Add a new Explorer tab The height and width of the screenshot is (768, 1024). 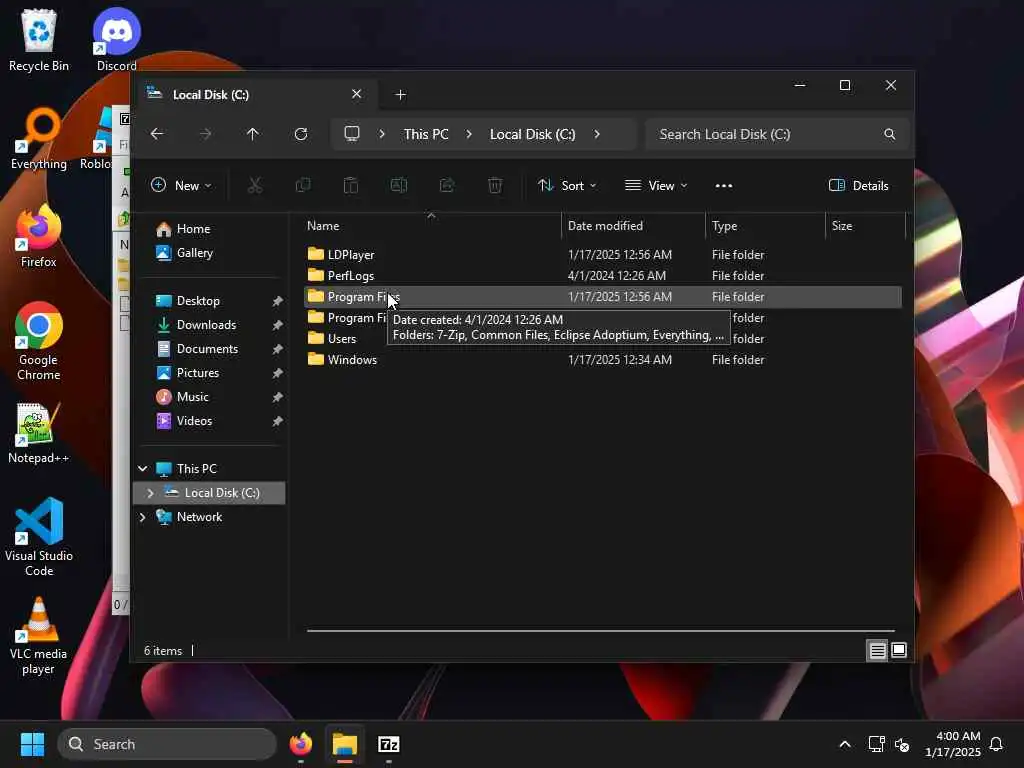coord(400,95)
